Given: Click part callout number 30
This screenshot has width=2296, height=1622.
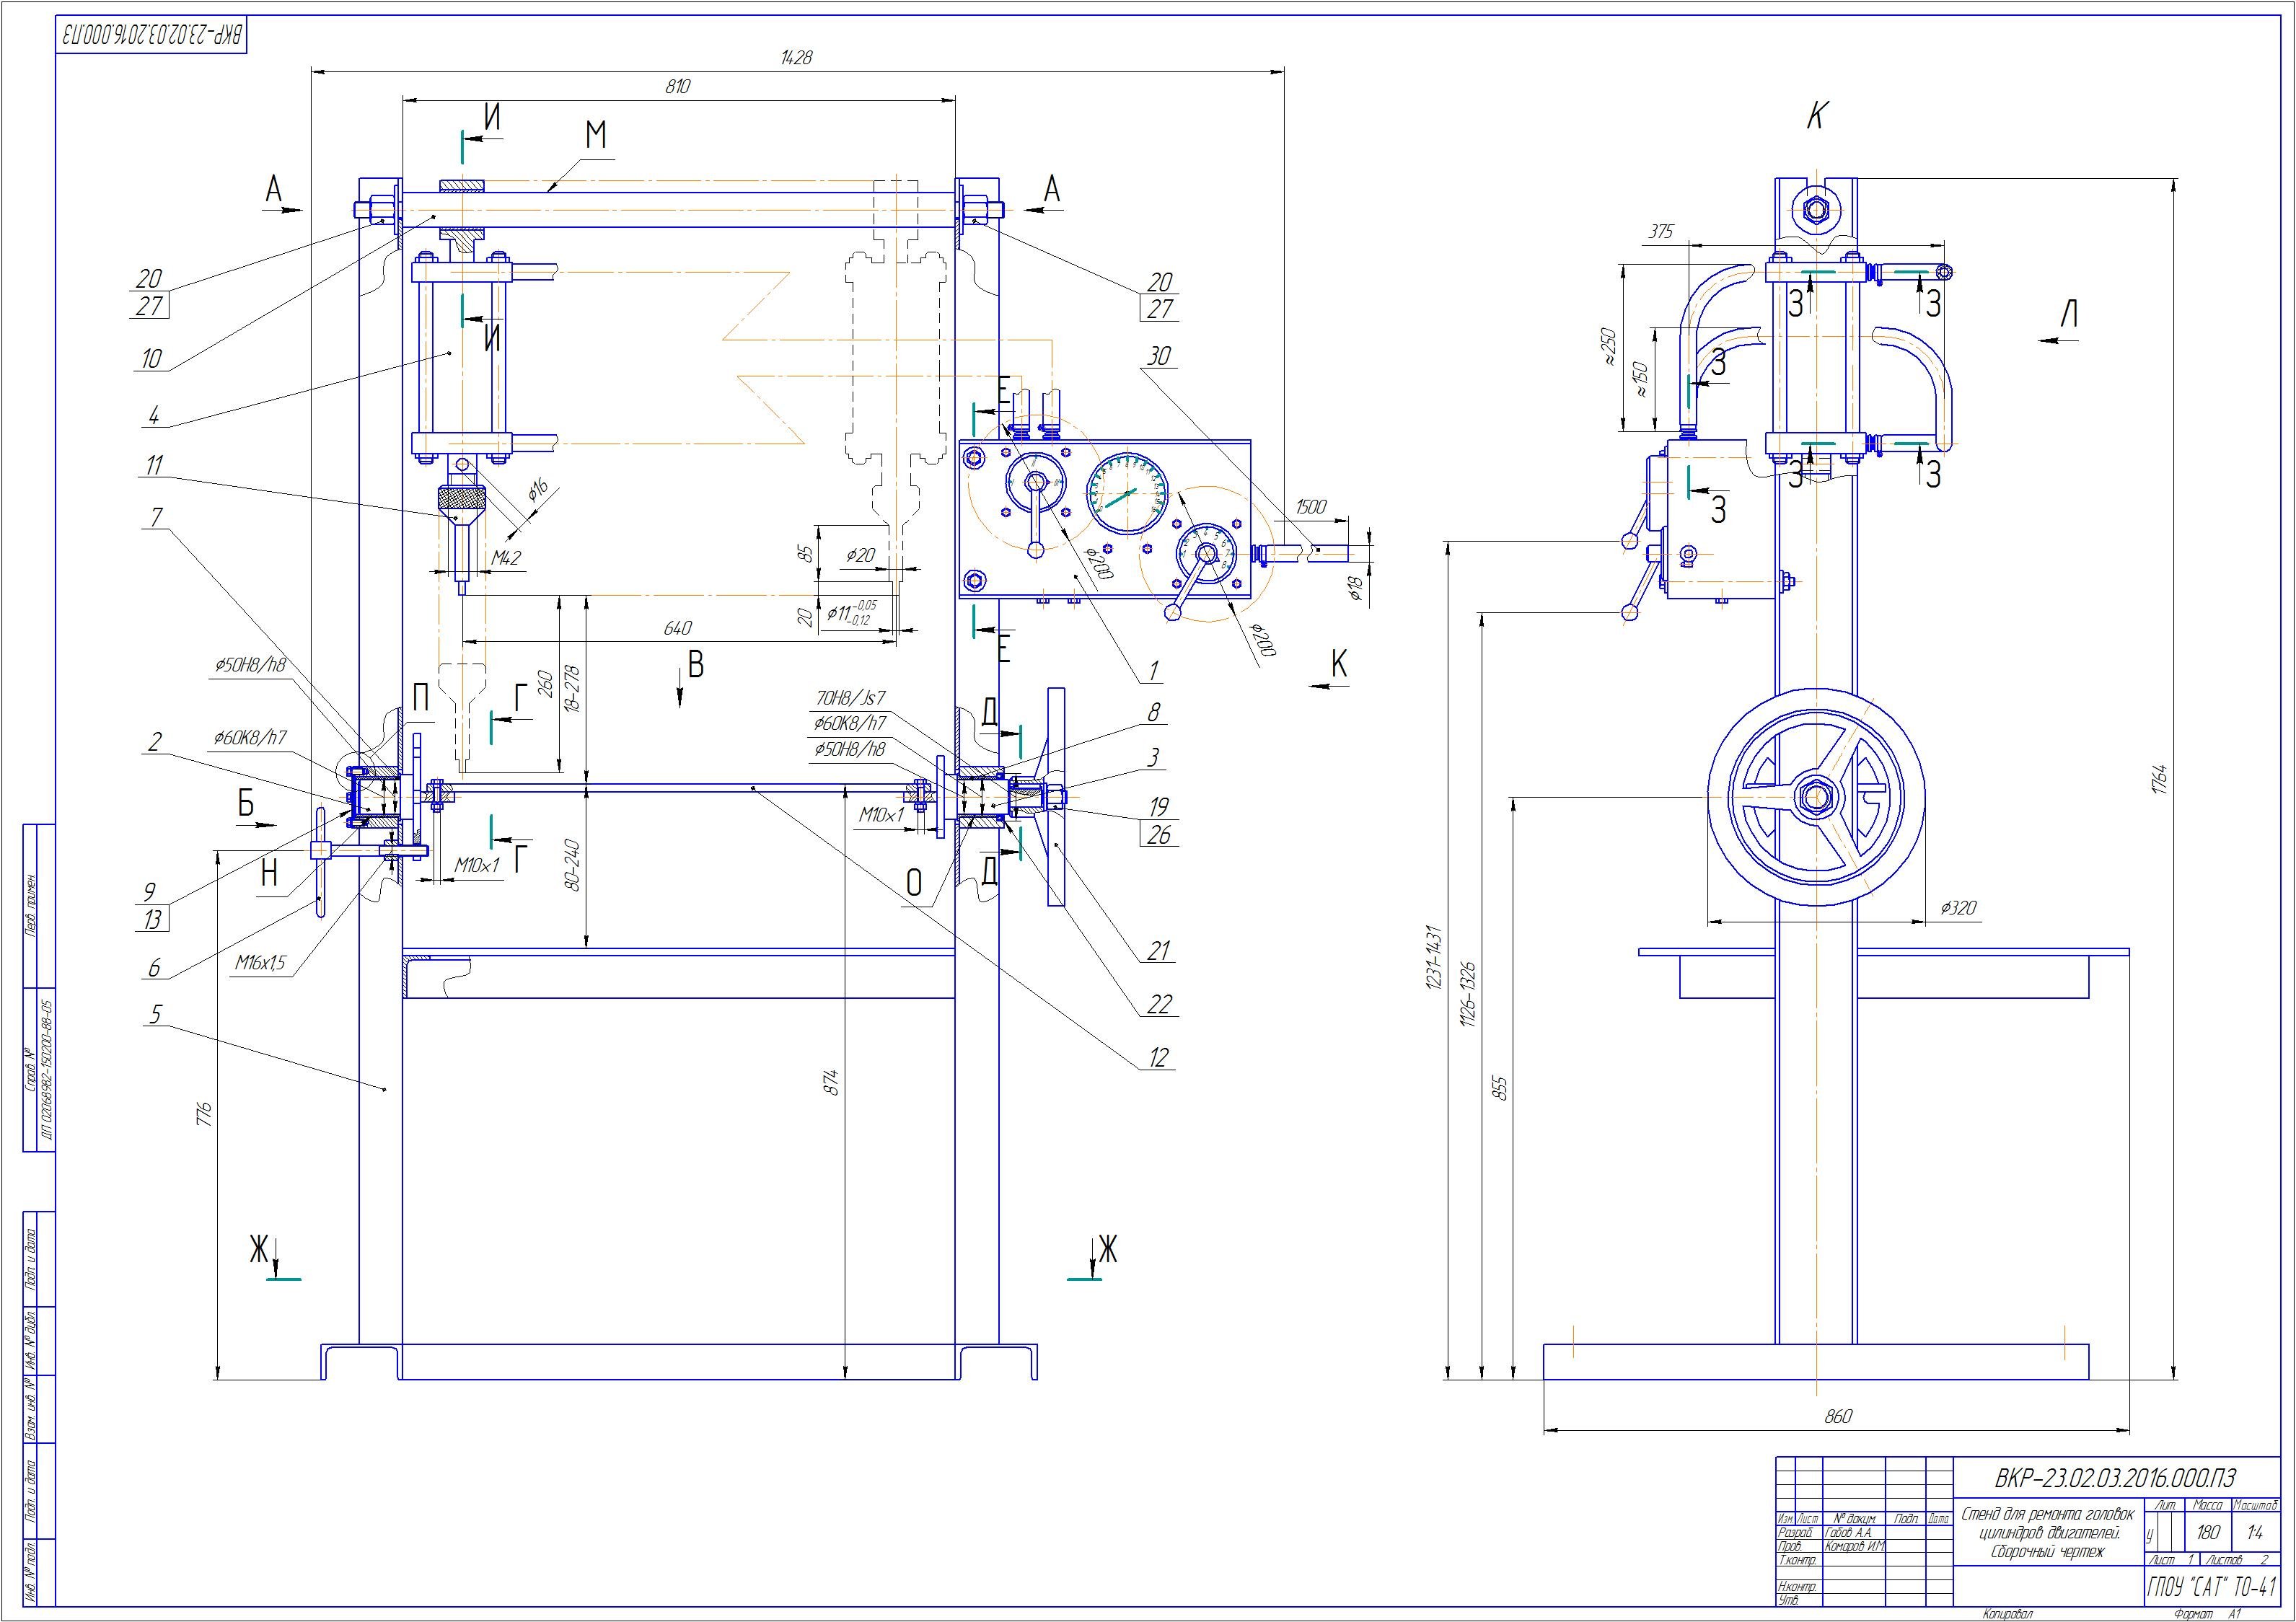Looking at the screenshot, I should (x=1159, y=355).
